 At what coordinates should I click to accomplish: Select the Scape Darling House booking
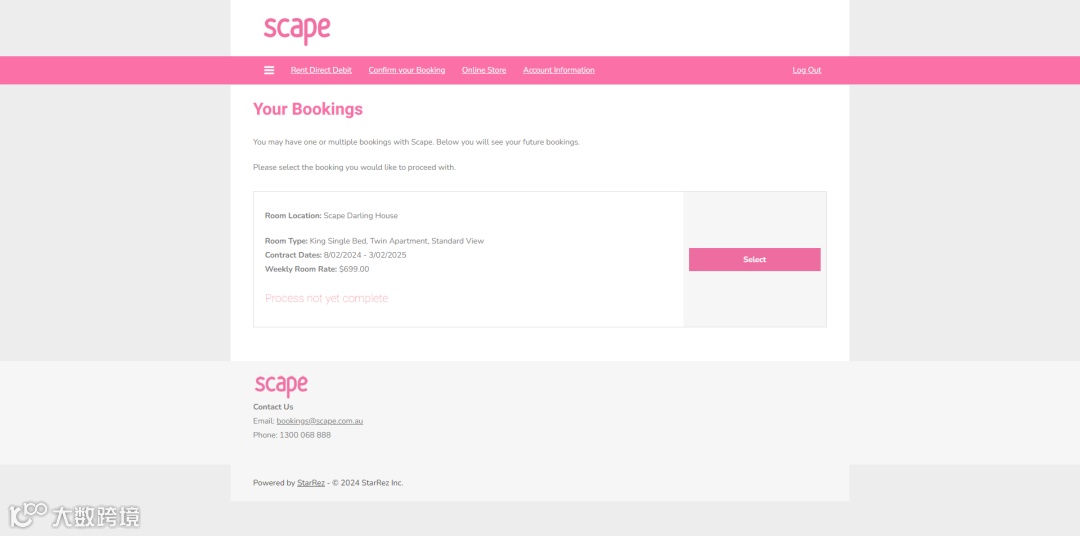coord(754,259)
